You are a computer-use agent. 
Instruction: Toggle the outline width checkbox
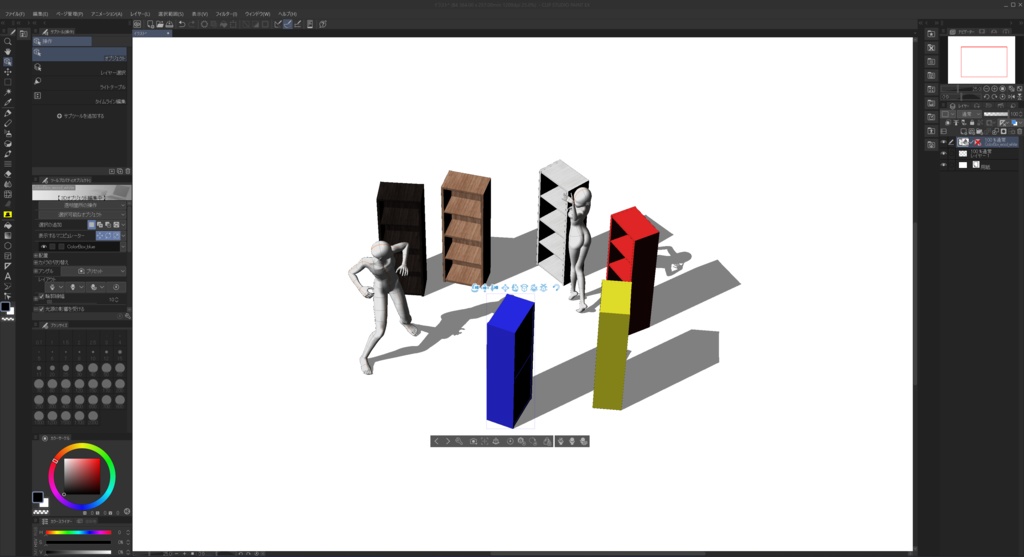(x=42, y=296)
